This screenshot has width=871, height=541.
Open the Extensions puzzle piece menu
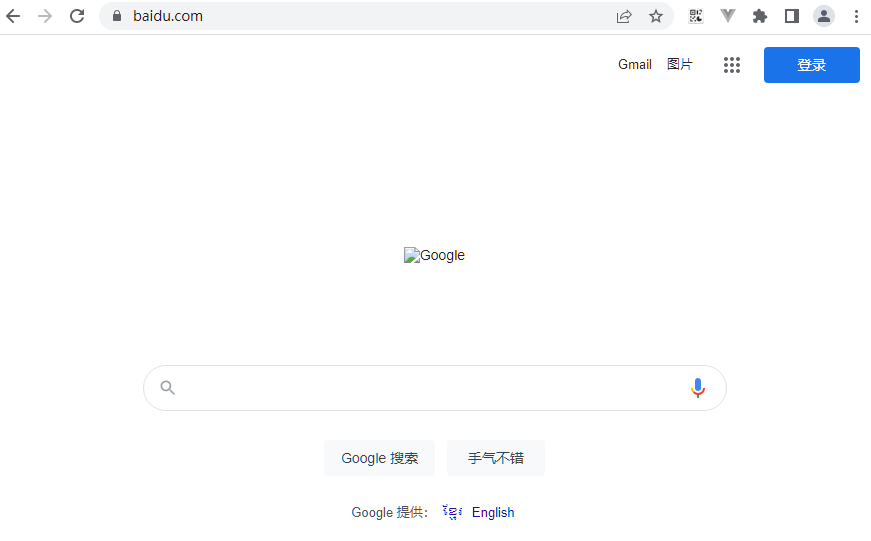pyautogui.click(x=760, y=16)
